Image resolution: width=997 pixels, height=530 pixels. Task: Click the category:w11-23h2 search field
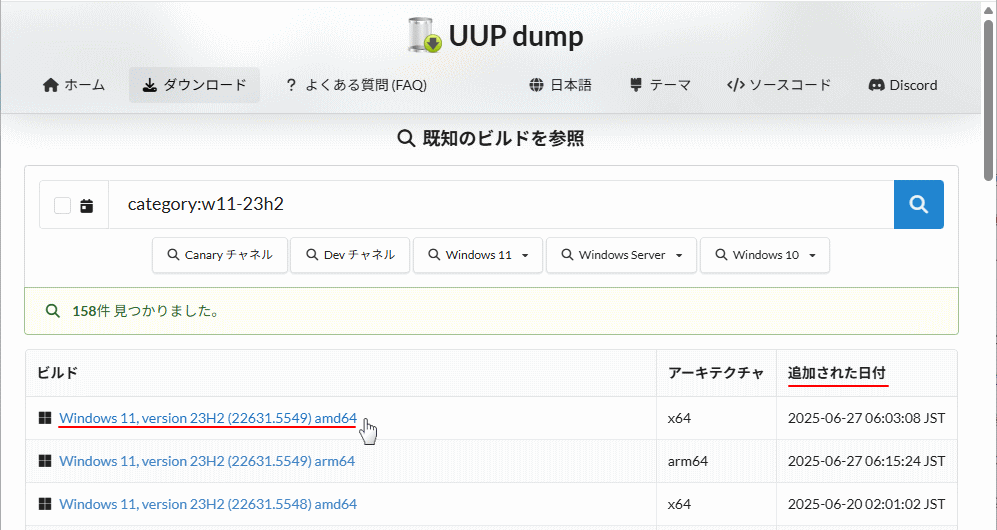coord(501,205)
